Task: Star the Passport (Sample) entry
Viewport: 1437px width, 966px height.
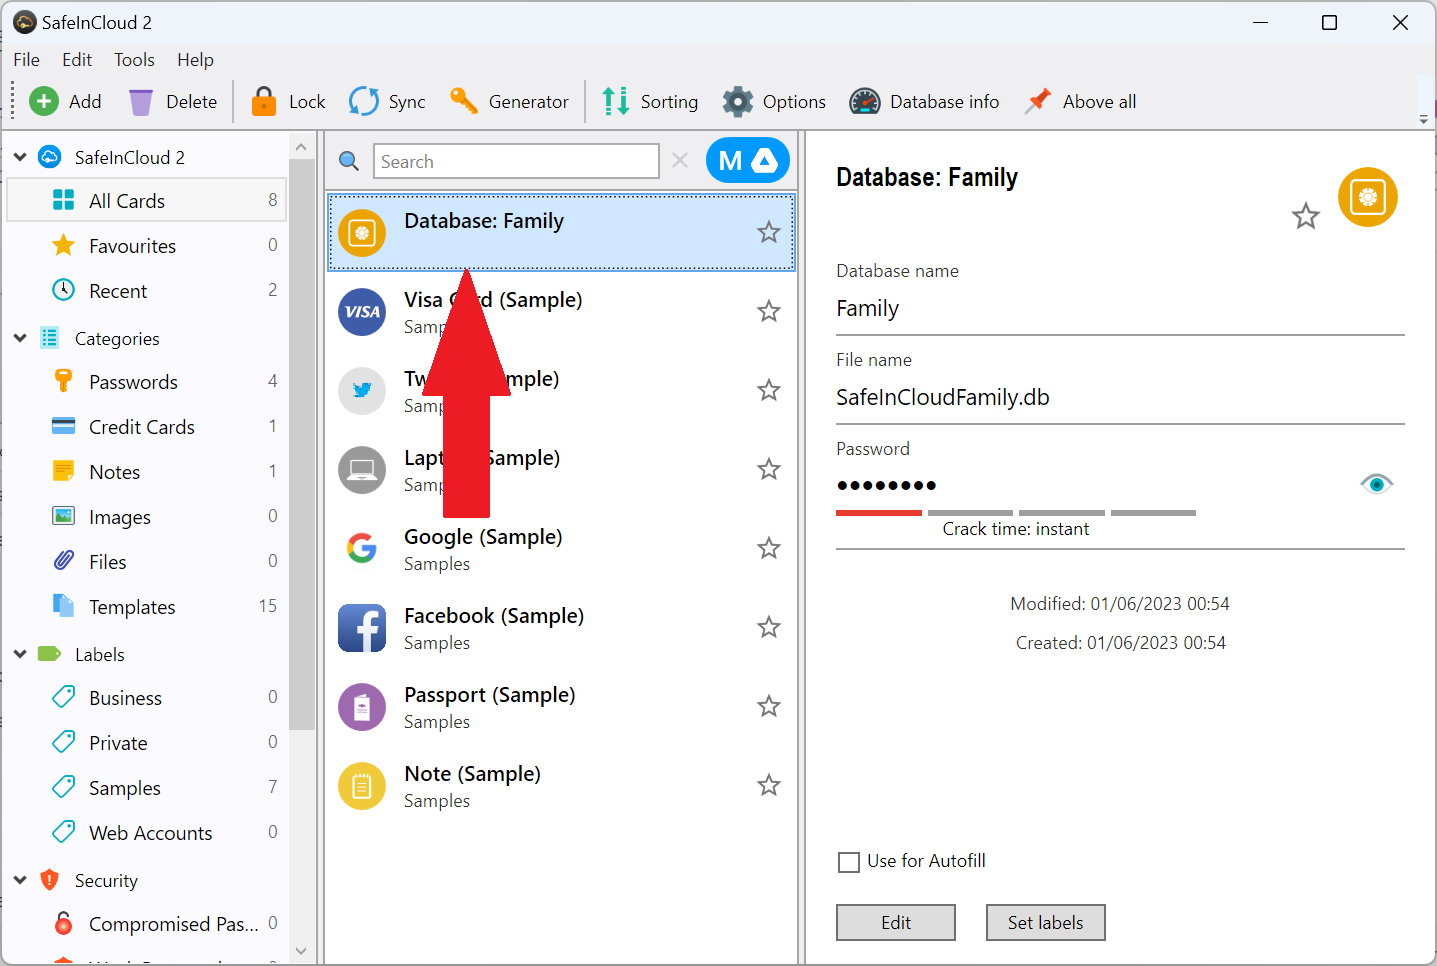Action: (768, 706)
